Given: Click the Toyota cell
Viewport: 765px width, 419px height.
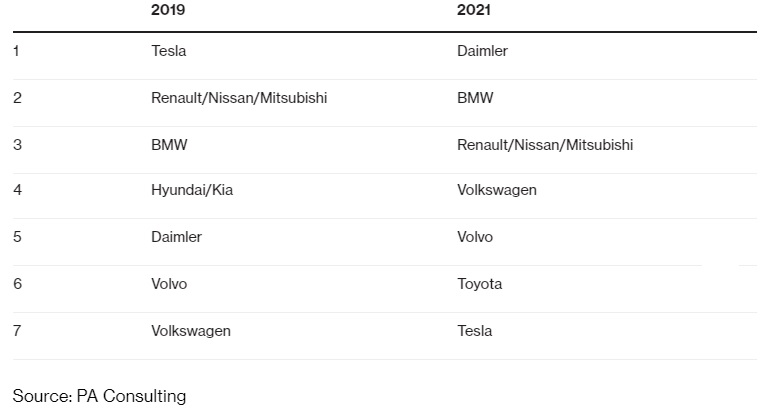Looking at the screenshot, I should [x=480, y=284].
